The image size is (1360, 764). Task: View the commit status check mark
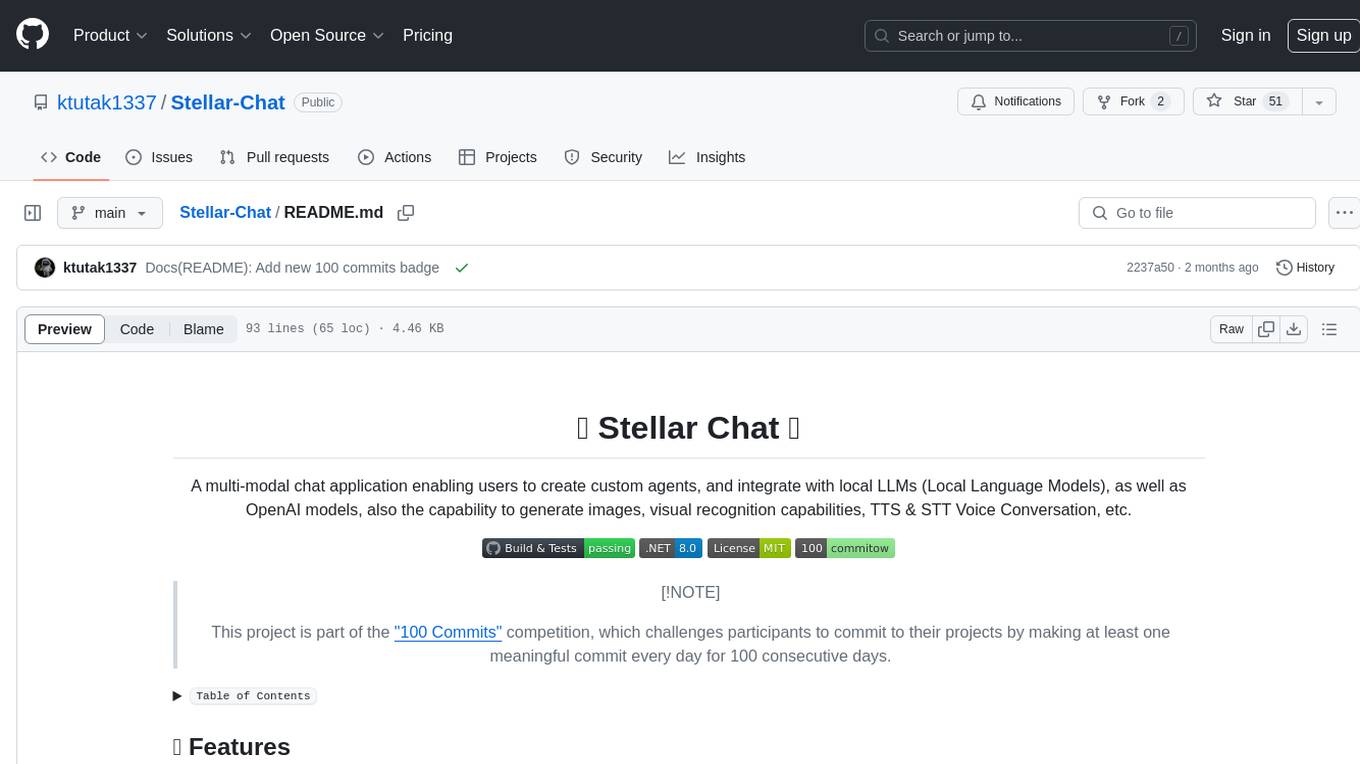461,268
